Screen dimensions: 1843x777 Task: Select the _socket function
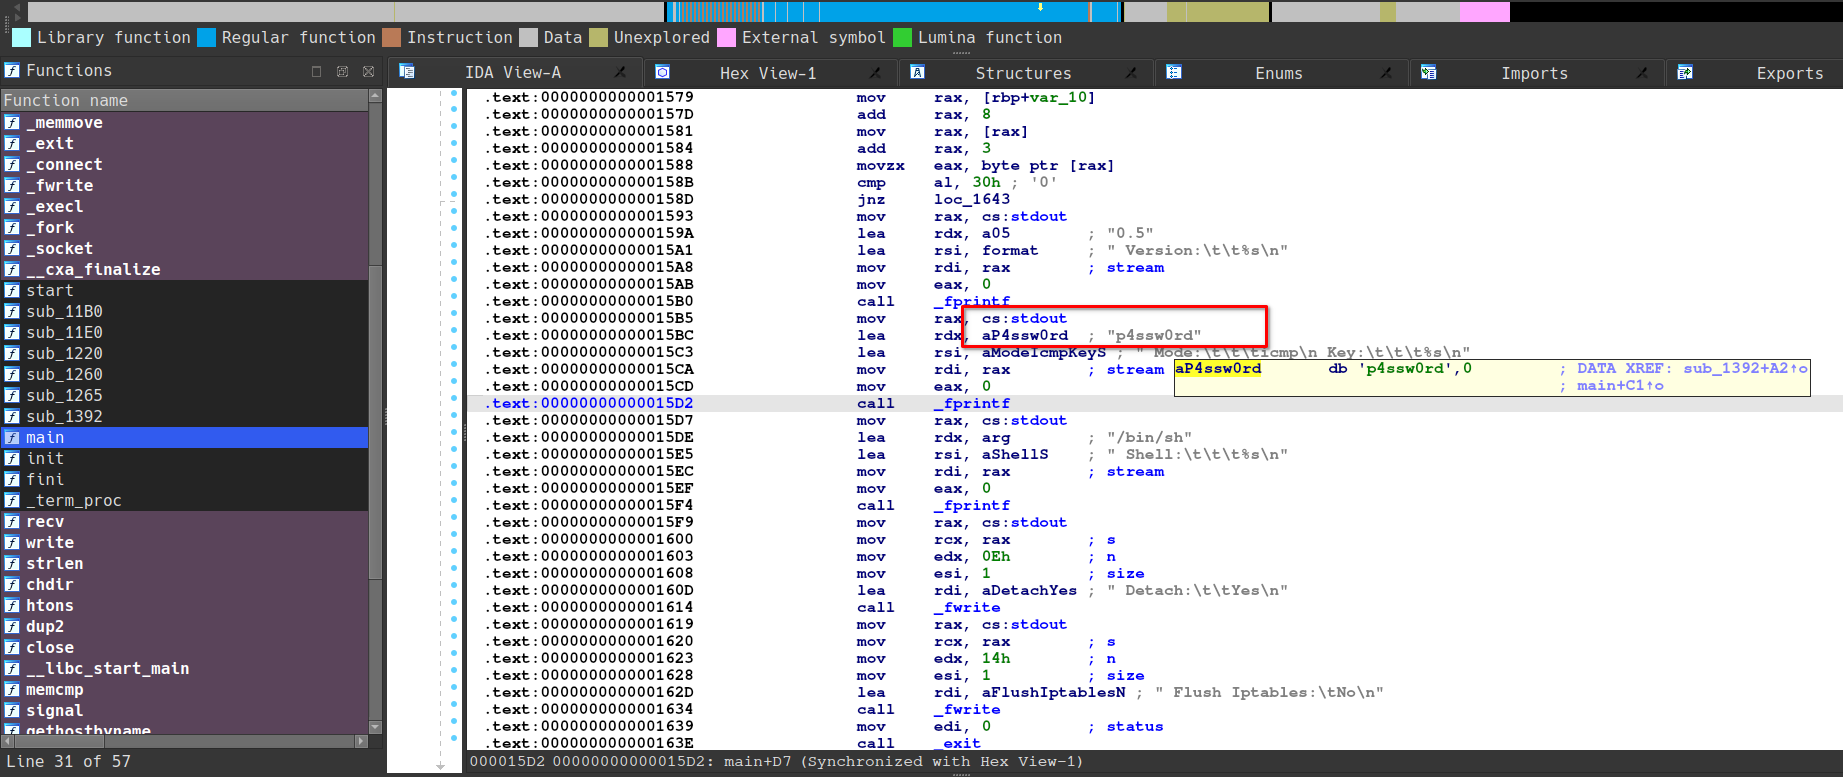(x=184, y=248)
